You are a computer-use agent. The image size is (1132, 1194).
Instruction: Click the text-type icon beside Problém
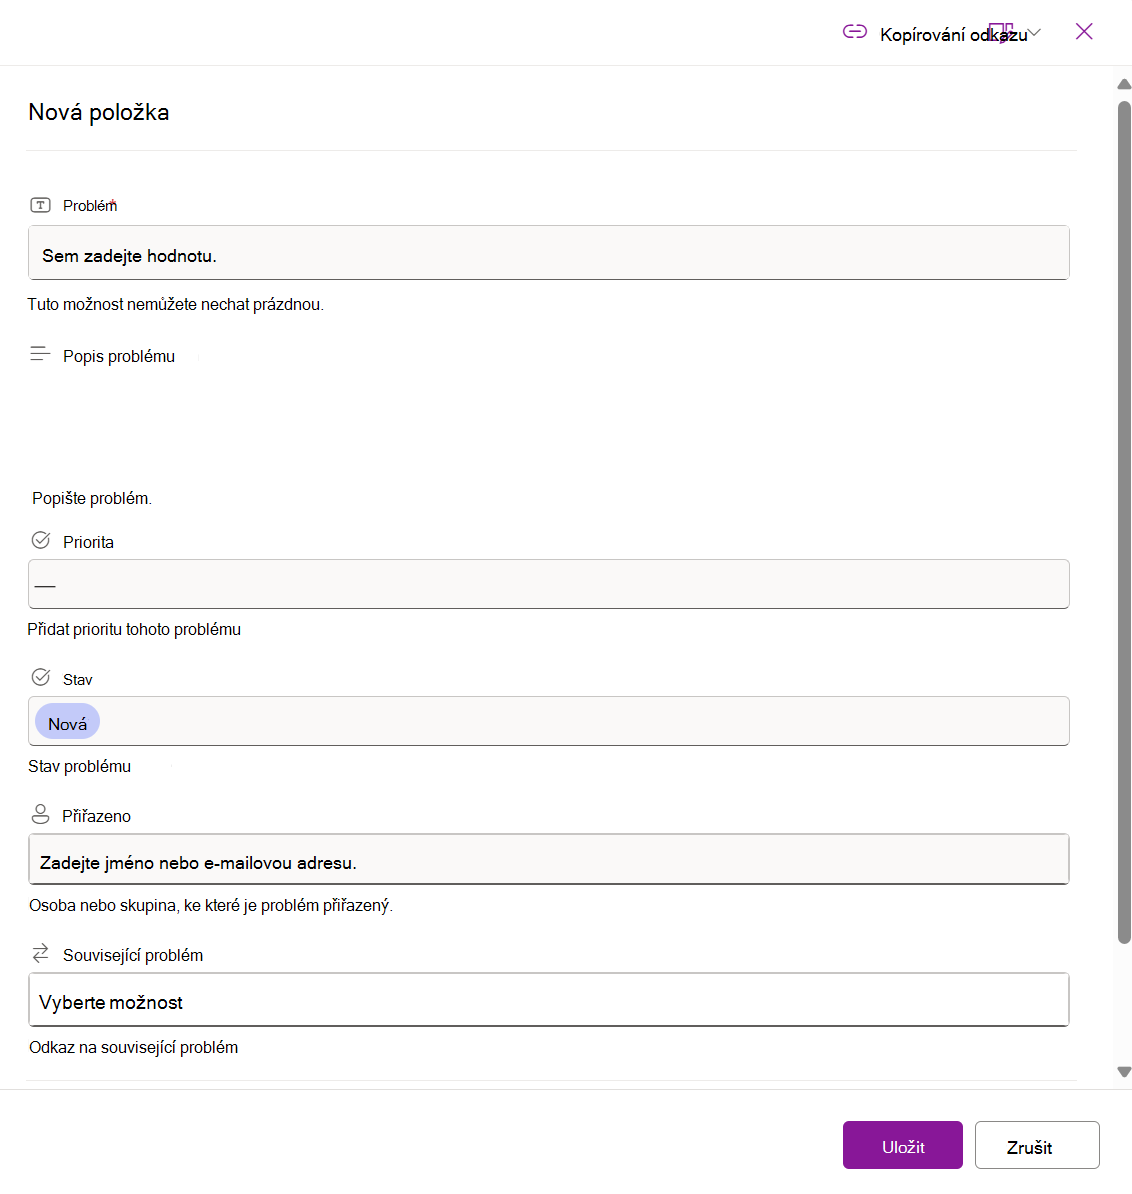point(40,205)
